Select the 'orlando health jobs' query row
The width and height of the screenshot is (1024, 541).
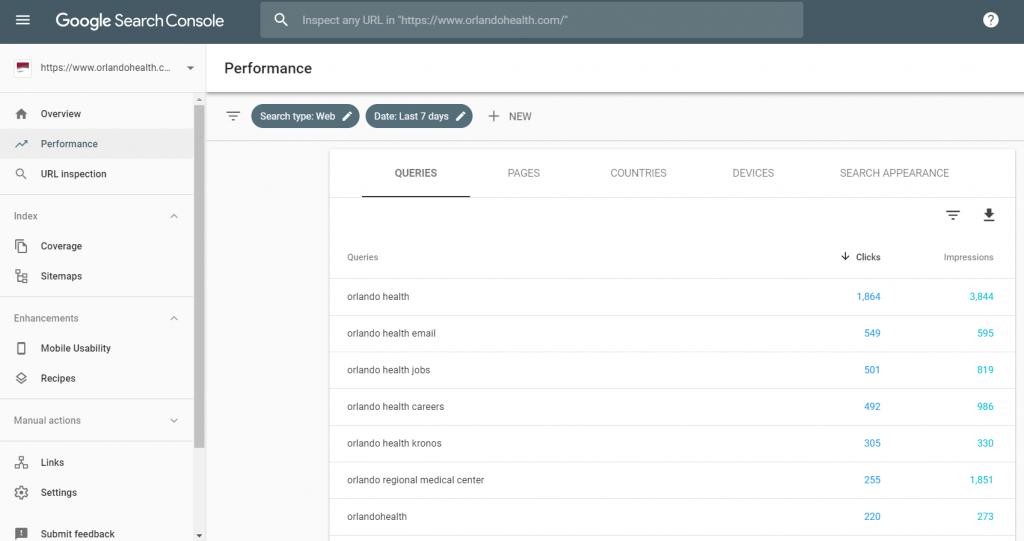point(672,370)
